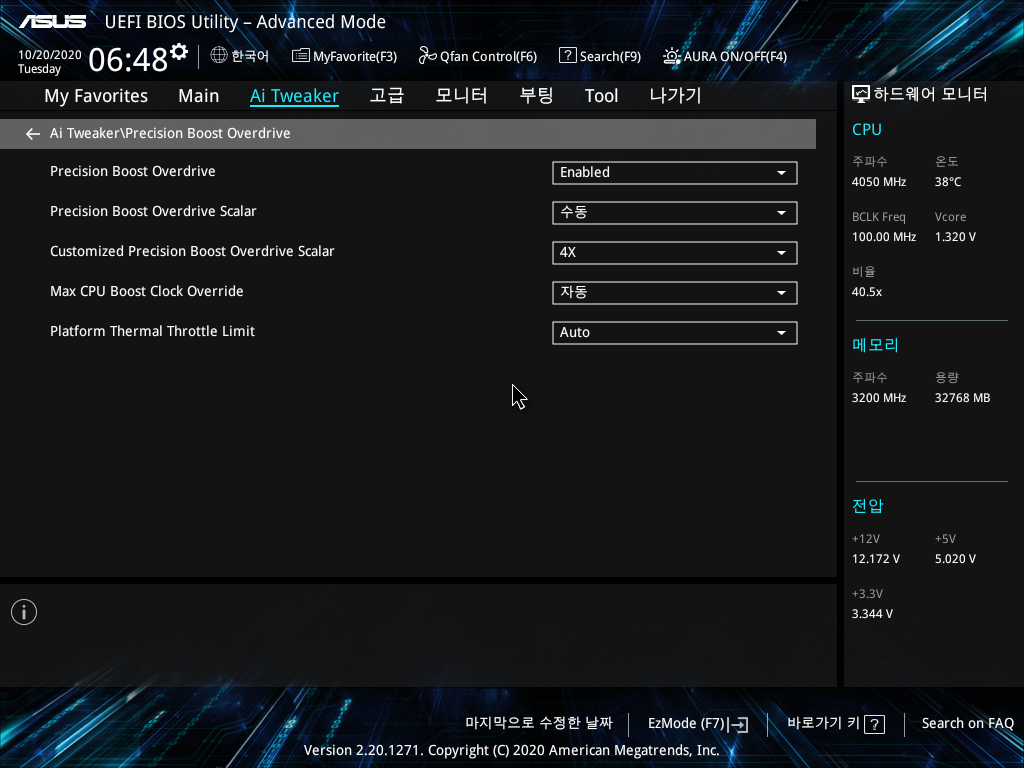Viewport: 1024px width, 768px height.
Task: Open Qfan Control(F6)
Action: (x=477, y=56)
